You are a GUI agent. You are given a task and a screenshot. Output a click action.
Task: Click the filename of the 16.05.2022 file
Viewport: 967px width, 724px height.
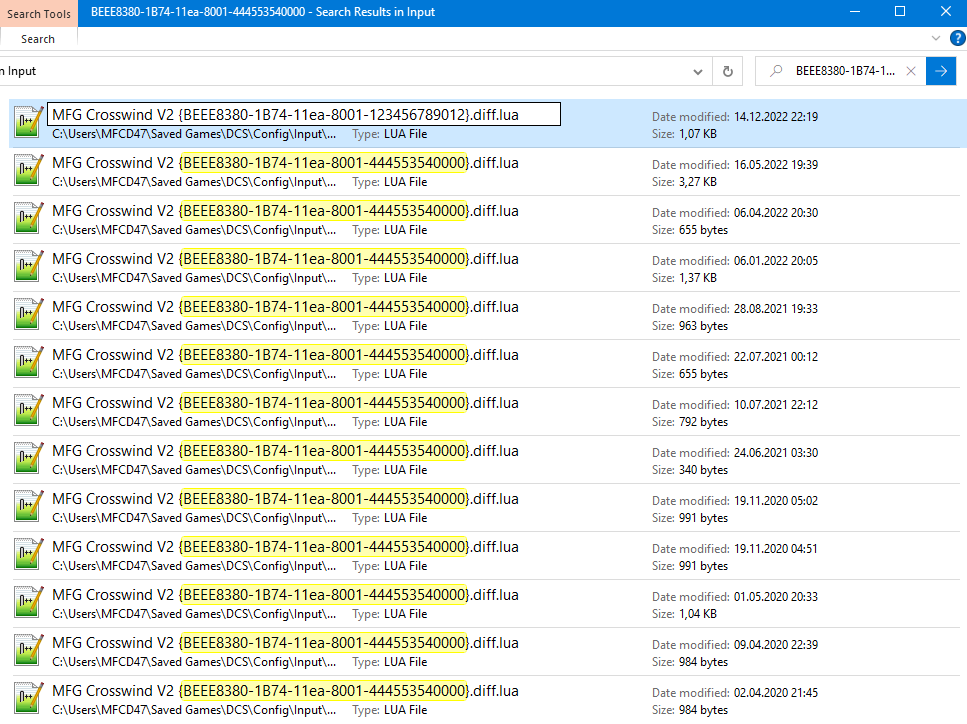(286, 163)
